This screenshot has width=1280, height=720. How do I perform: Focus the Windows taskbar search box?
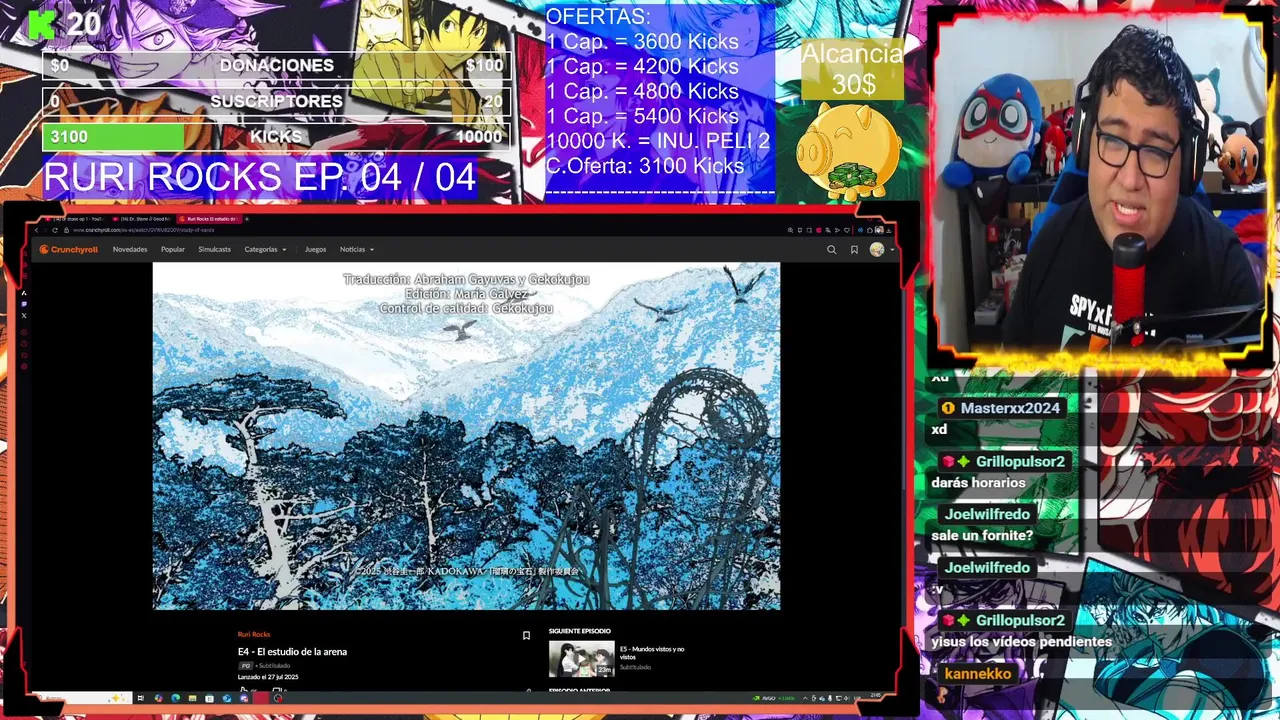[x=80, y=698]
